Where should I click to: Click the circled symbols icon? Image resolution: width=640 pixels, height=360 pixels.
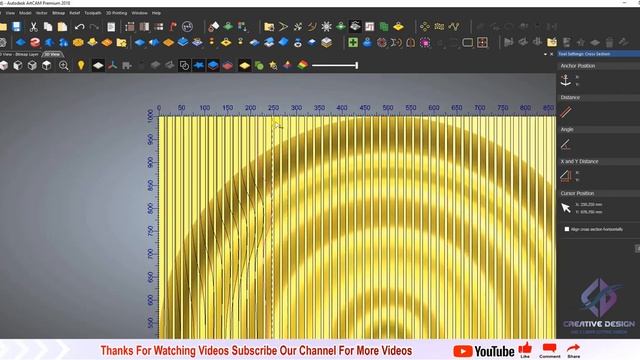click(x=187, y=27)
